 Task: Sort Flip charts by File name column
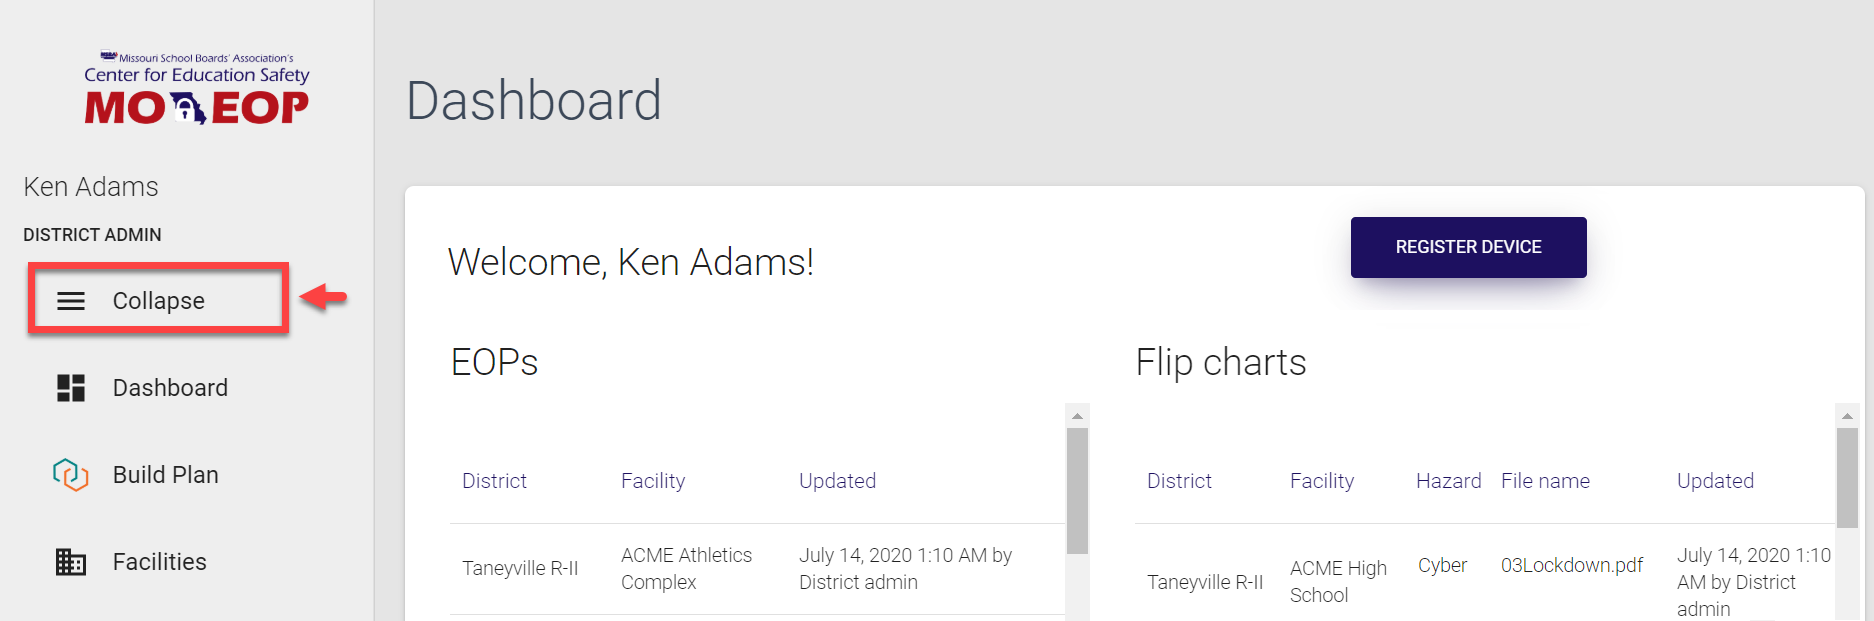click(1545, 481)
